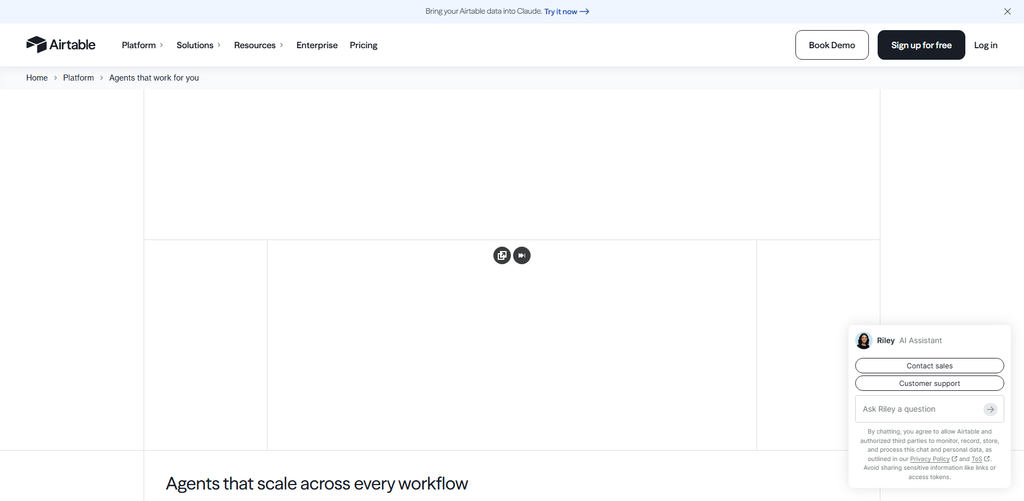
Task: Click the Airtable logo
Action: pos(61,44)
